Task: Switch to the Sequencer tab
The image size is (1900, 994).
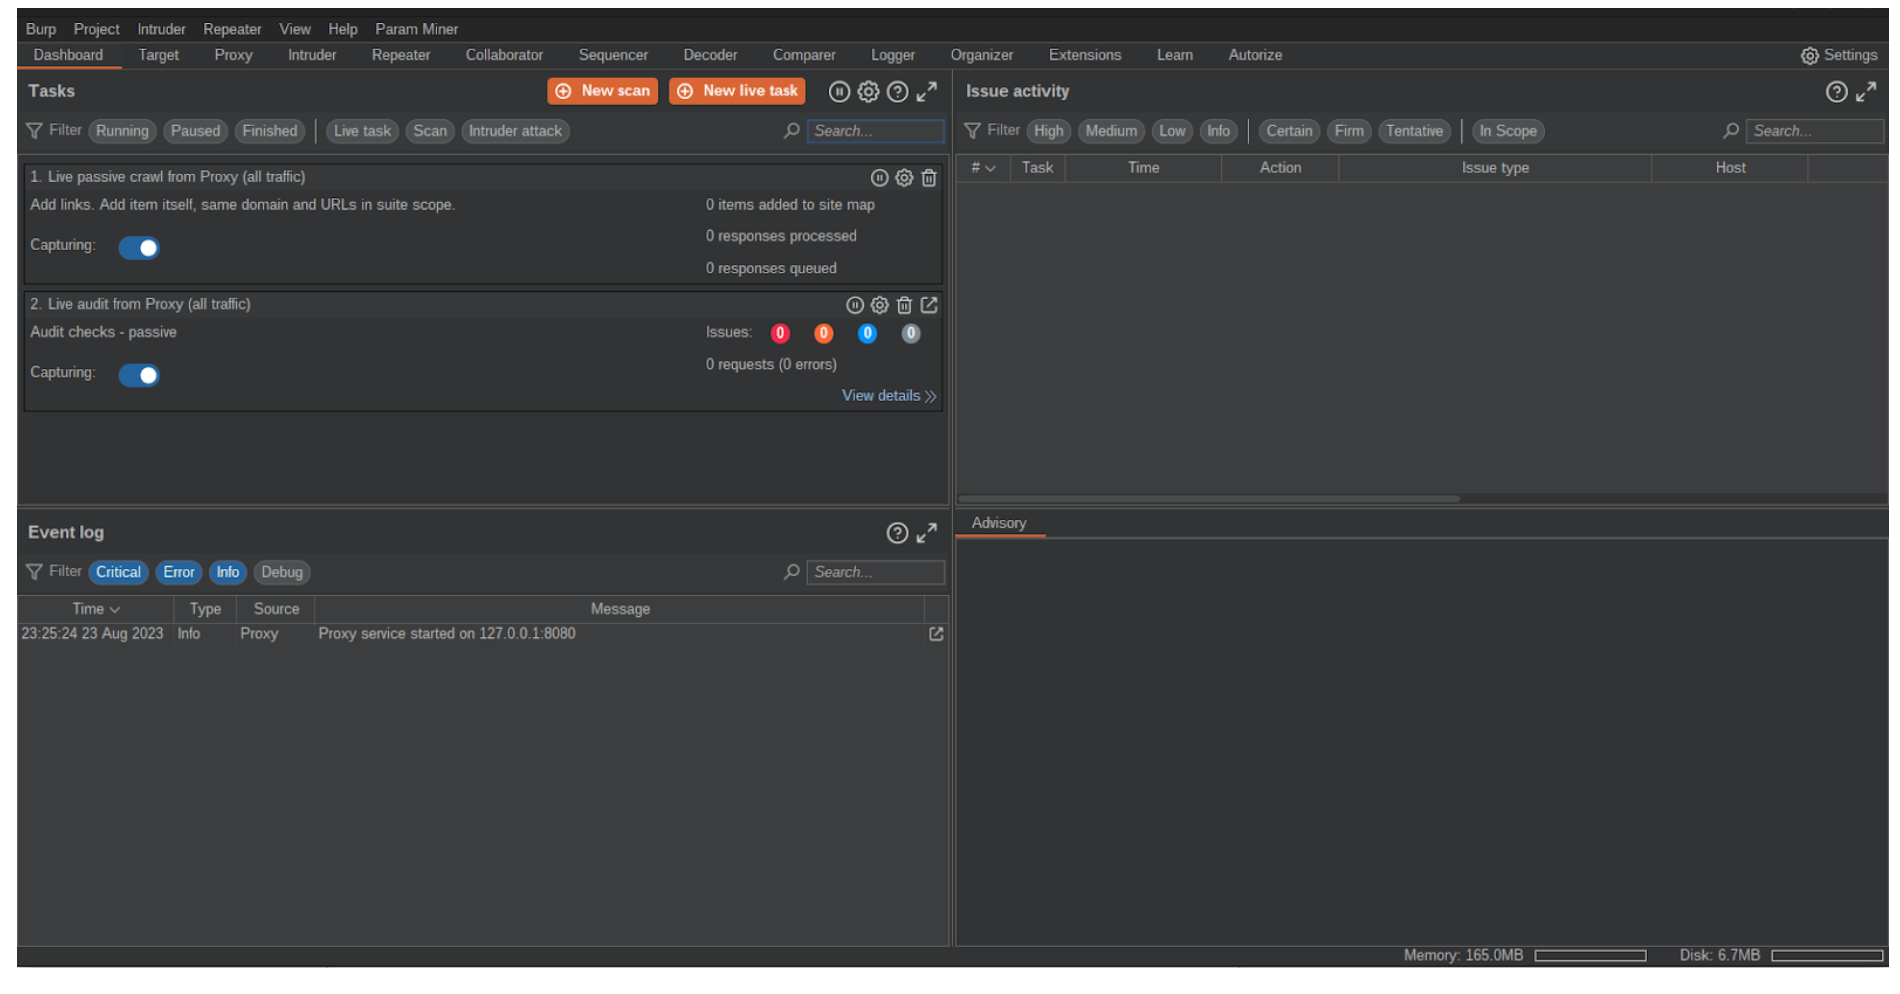Action: click(613, 55)
